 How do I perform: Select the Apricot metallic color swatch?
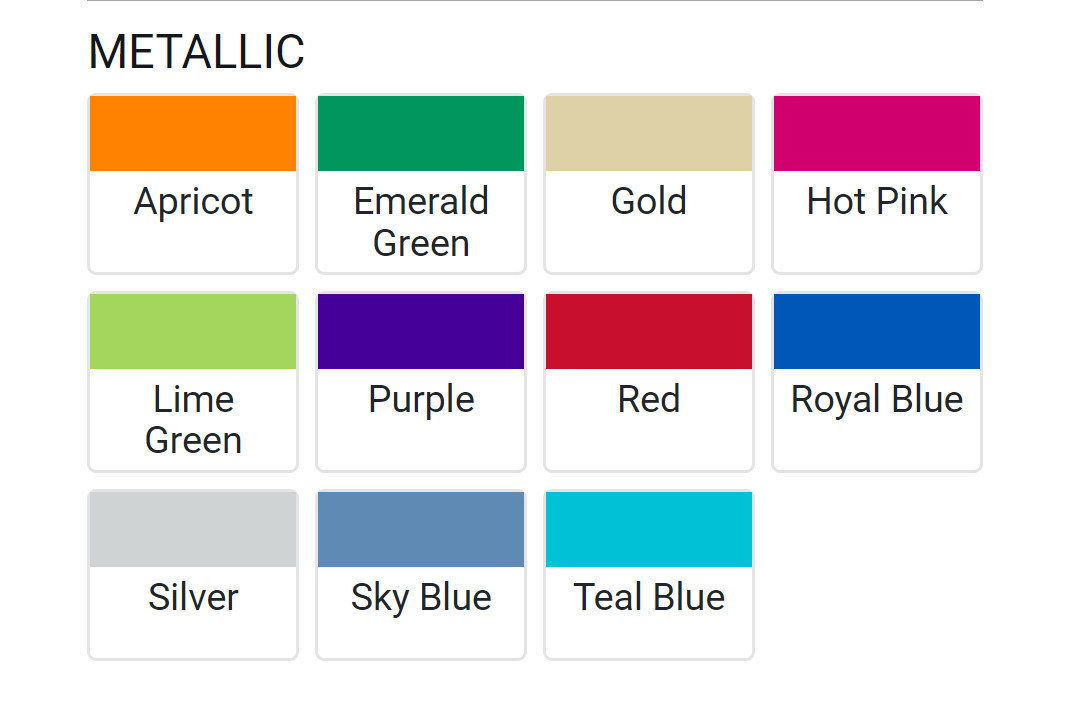(193, 134)
